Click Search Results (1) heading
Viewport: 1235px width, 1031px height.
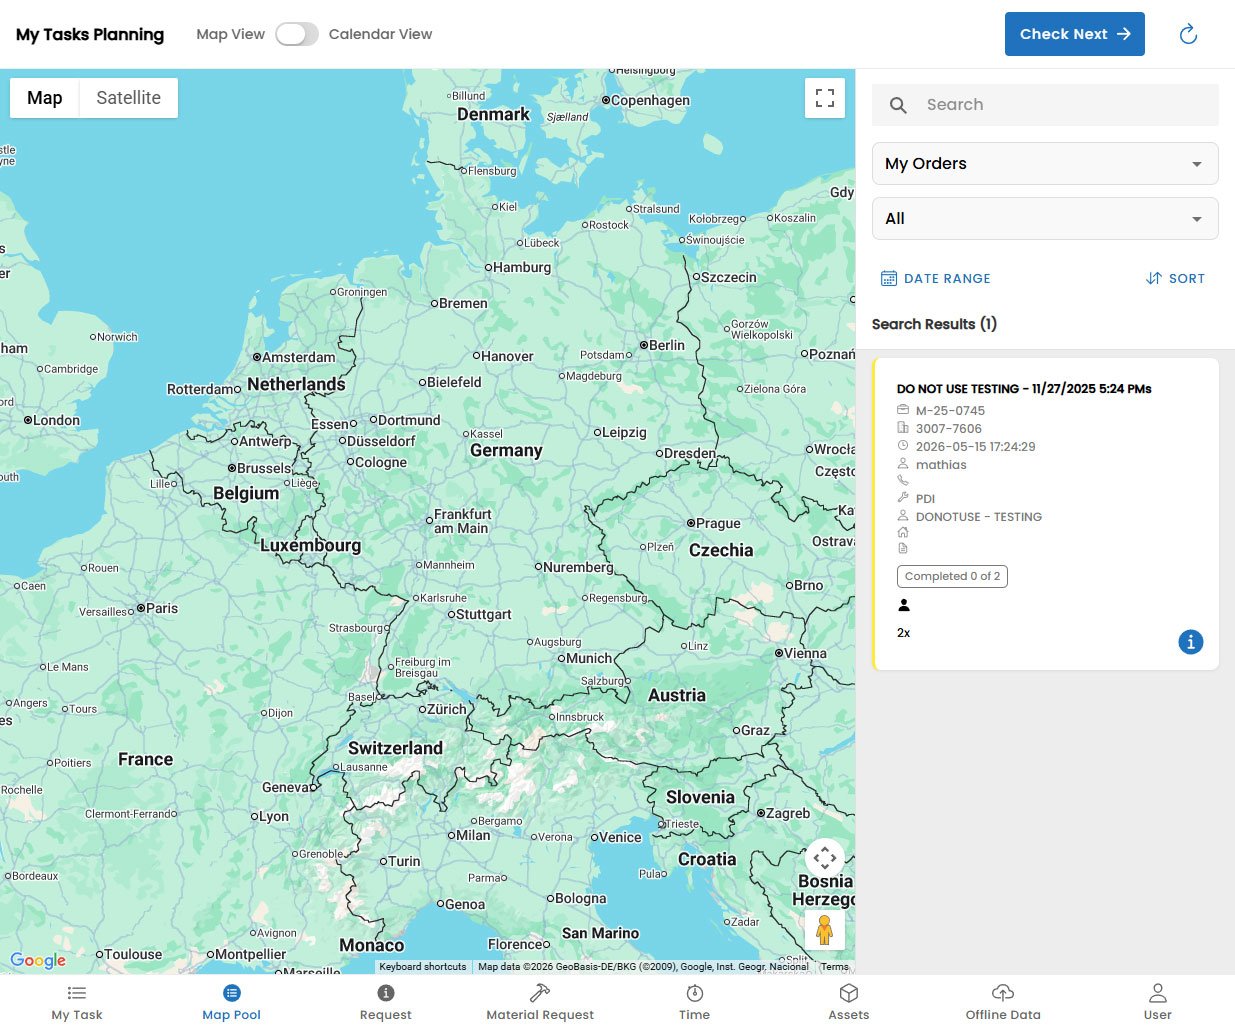pos(934,324)
